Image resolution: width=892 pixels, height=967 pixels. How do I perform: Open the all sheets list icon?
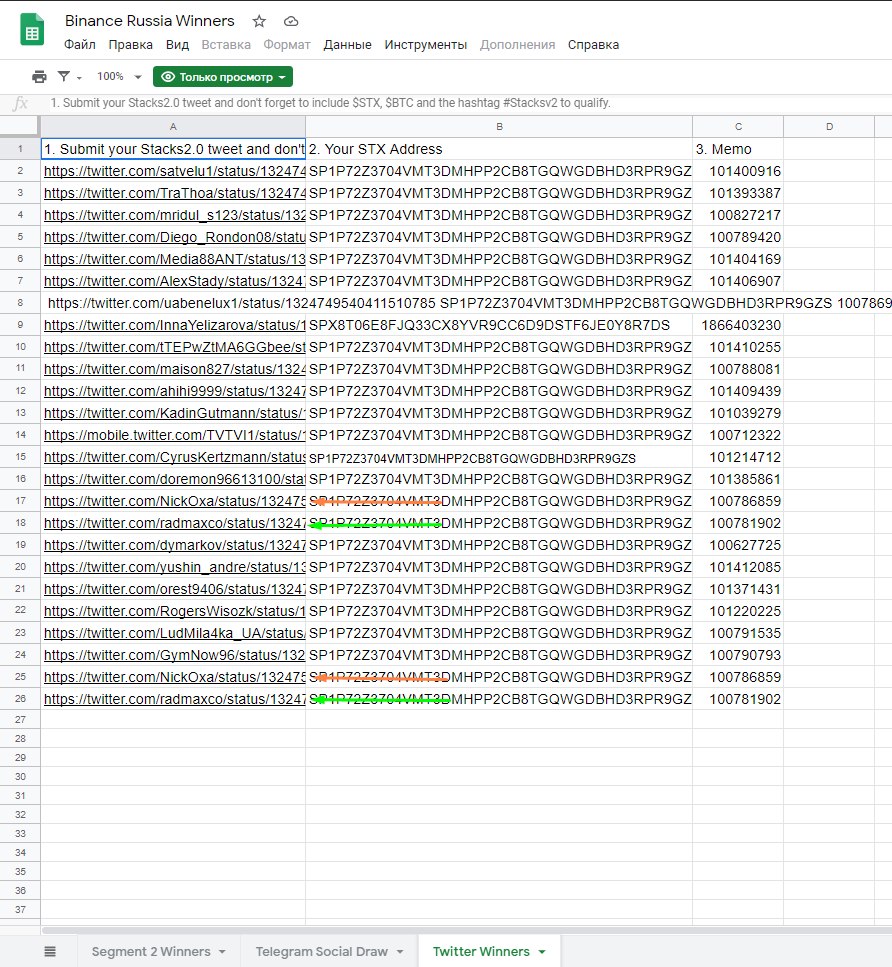pos(50,952)
